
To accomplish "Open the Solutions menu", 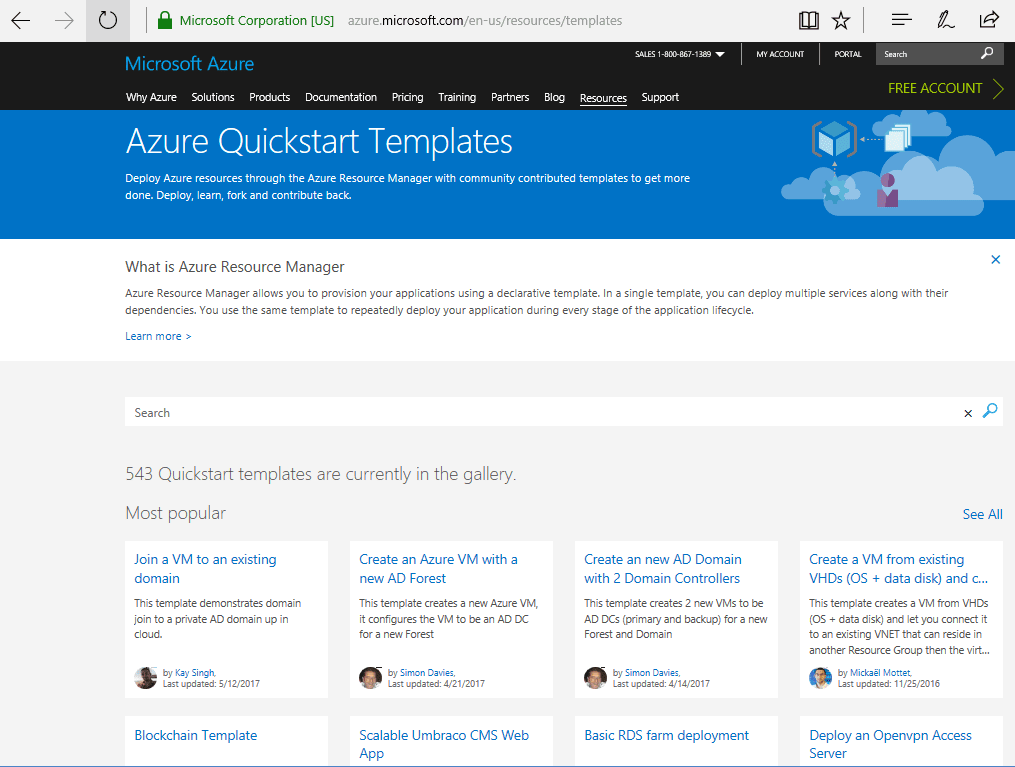I will pos(212,97).
